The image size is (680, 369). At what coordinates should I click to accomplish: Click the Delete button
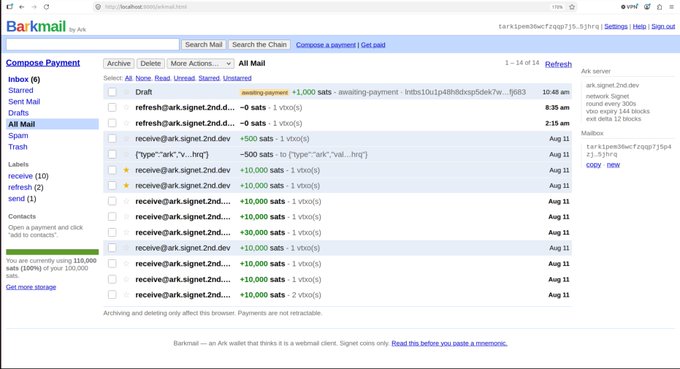150,63
